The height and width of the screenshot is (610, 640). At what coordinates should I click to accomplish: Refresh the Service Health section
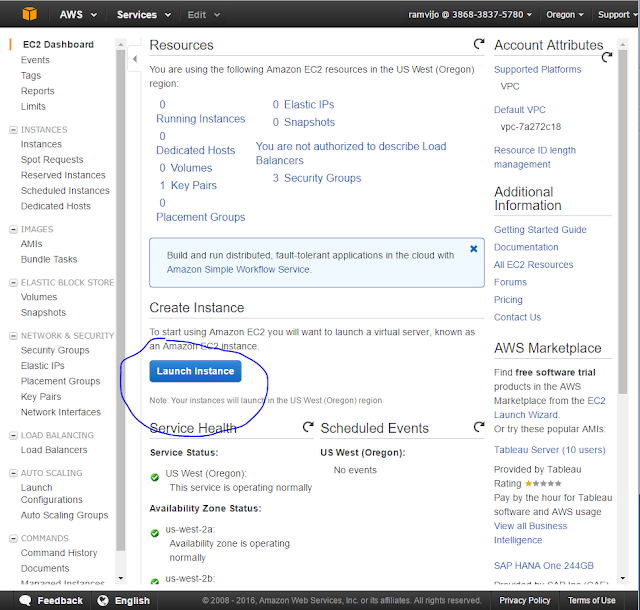coord(308,427)
